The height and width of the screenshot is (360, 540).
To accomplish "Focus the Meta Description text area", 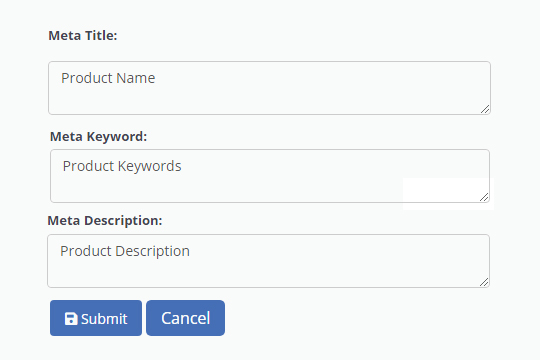I will [268, 261].
